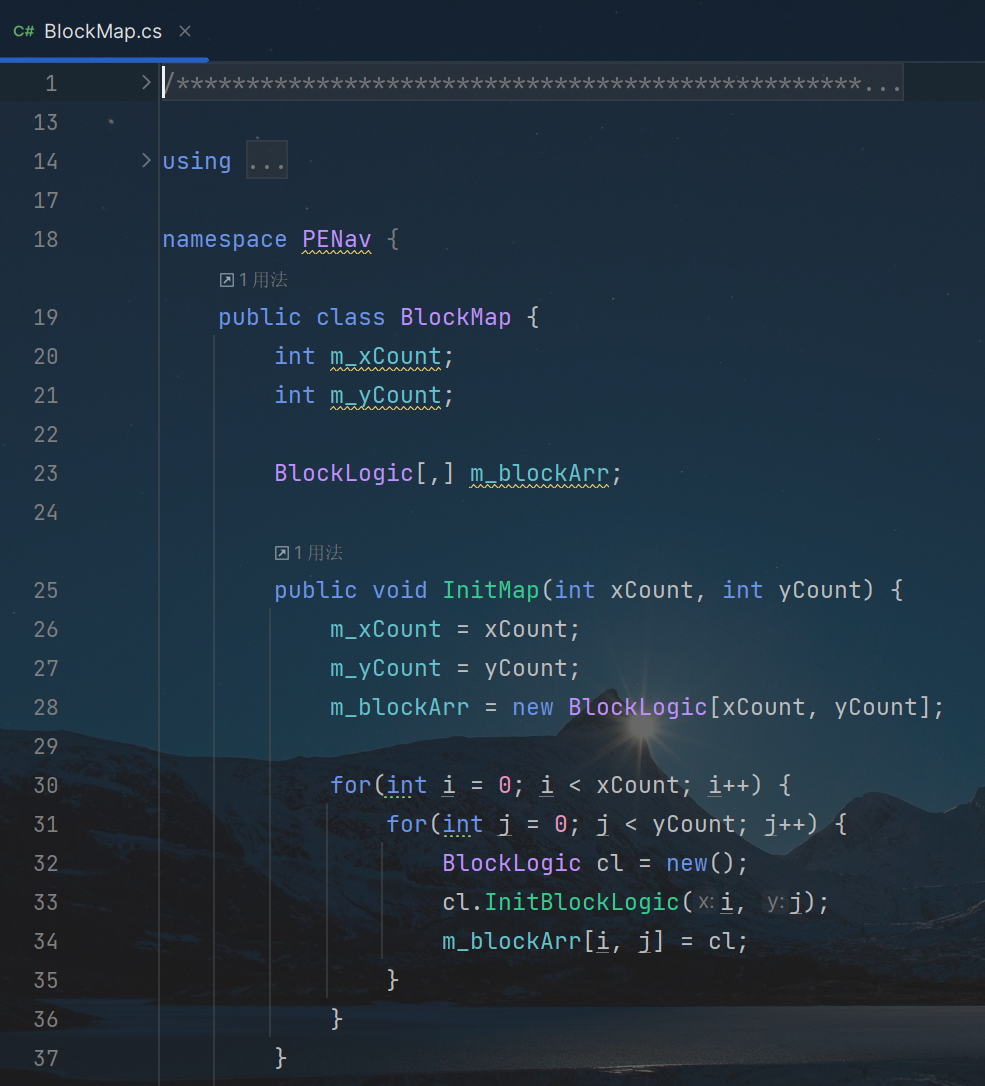This screenshot has width=985, height=1086.
Task: Click the InitMap method name
Action: click(x=491, y=590)
